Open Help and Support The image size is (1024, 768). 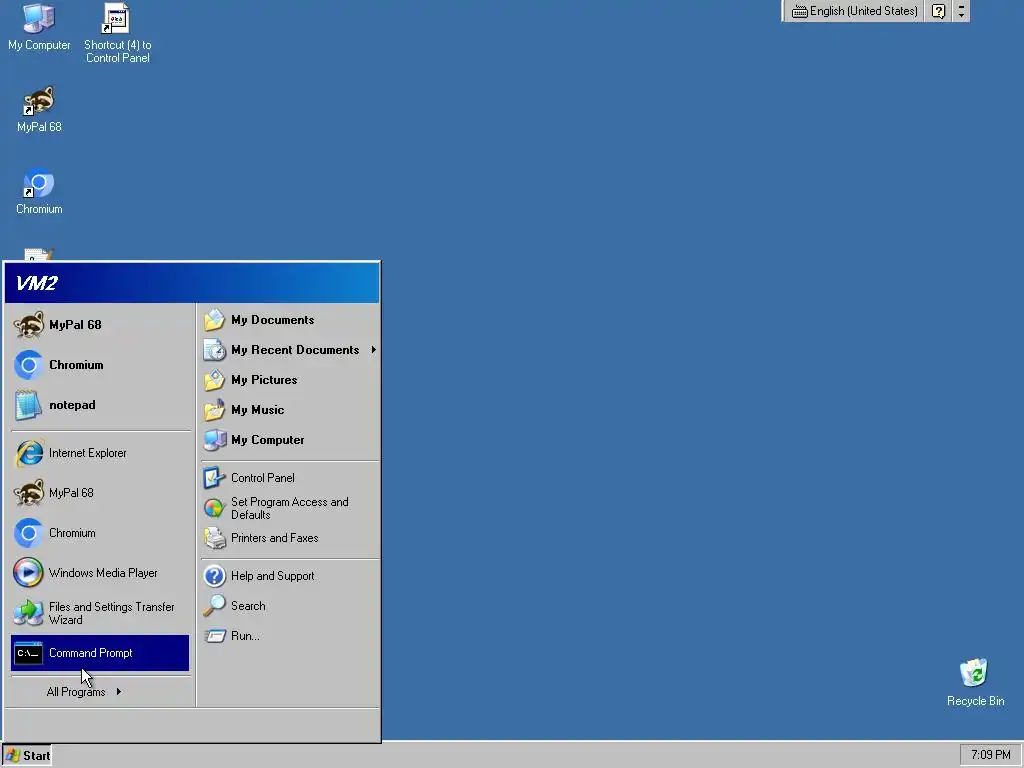290,576
